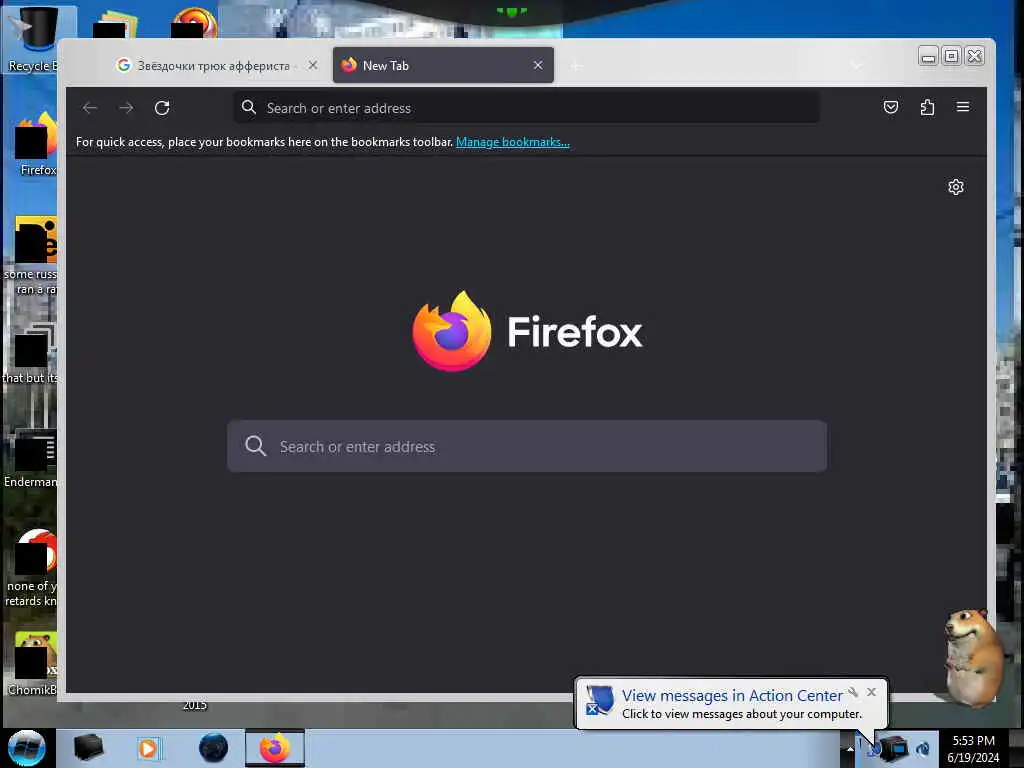Focus the top address bar field
The image size is (1024, 768).
click(526, 107)
